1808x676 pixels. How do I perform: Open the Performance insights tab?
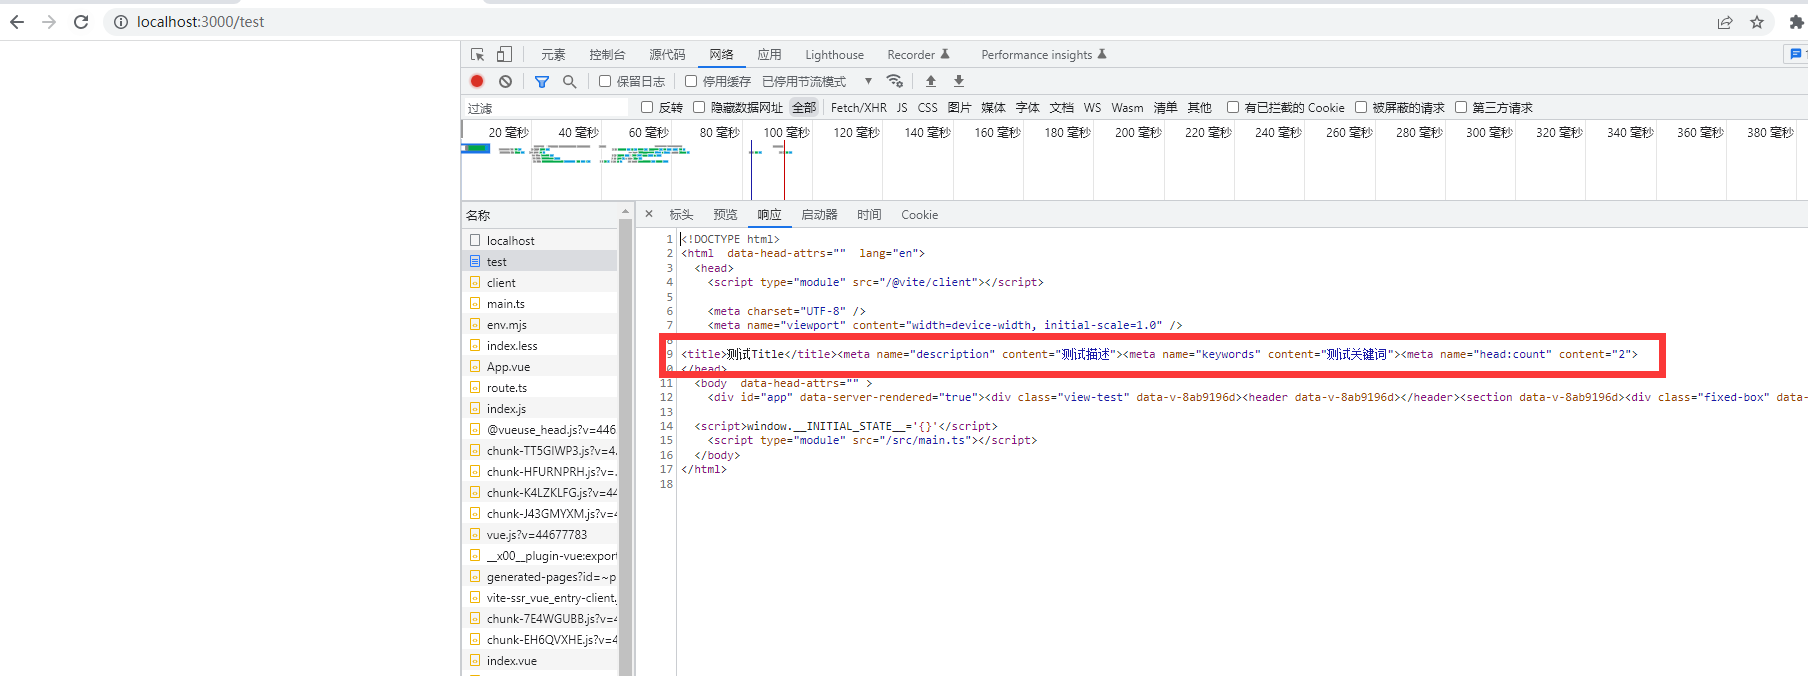[1044, 55]
